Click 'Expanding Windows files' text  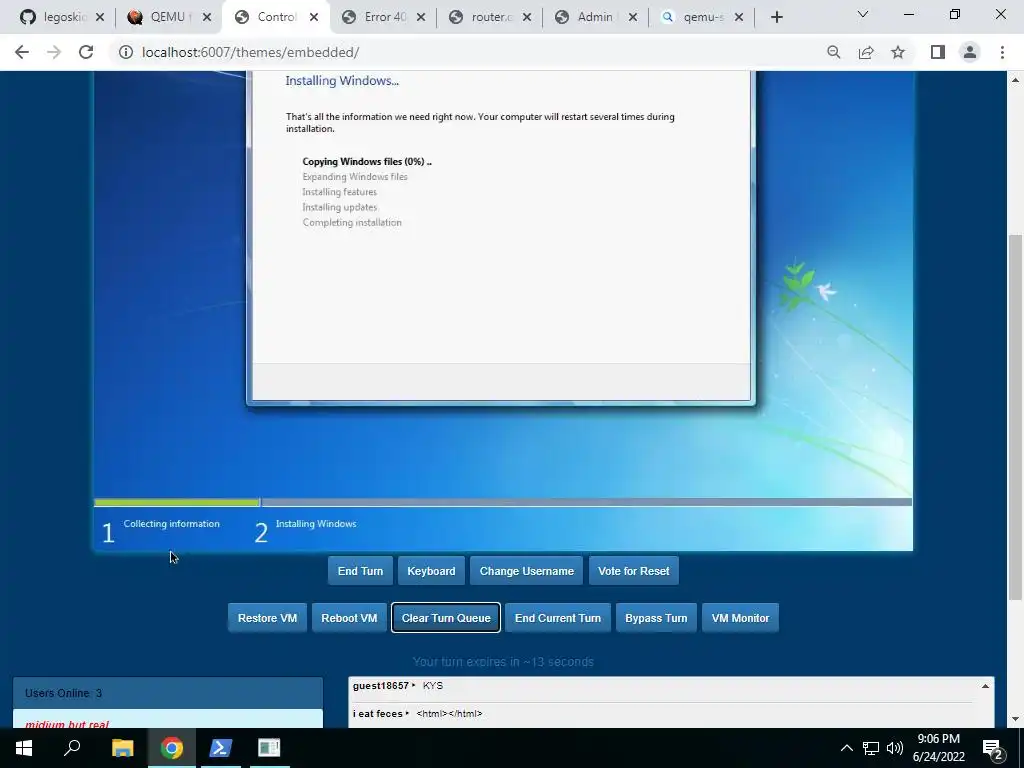click(x=355, y=176)
